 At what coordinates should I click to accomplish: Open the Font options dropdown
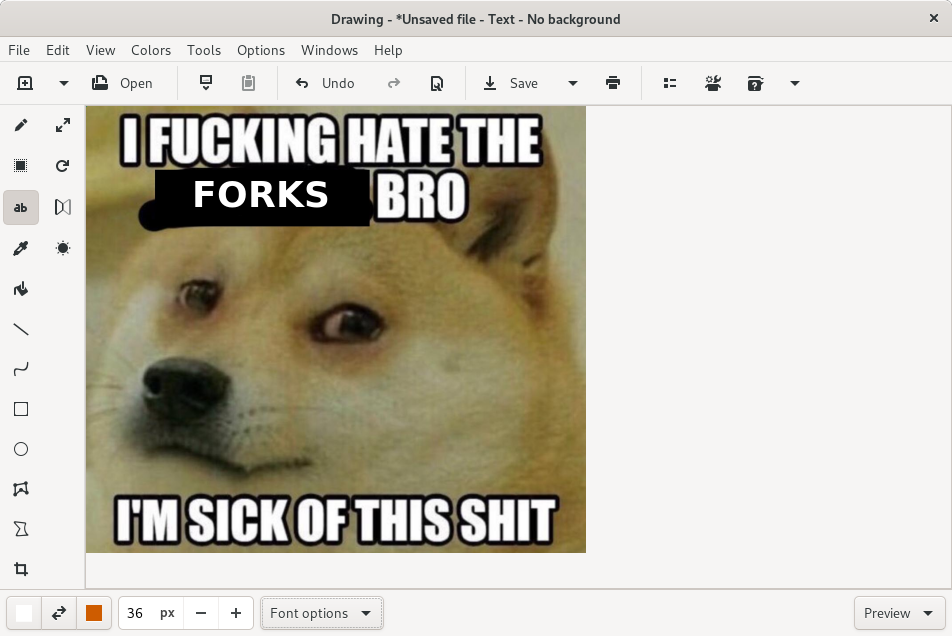point(322,614)
